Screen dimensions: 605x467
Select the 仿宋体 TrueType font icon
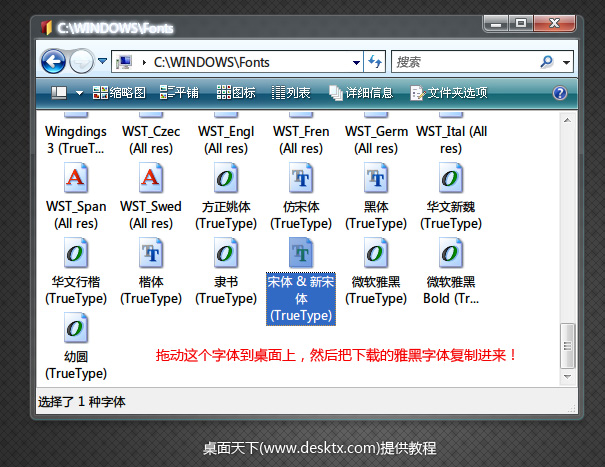(x=301, y=178)
